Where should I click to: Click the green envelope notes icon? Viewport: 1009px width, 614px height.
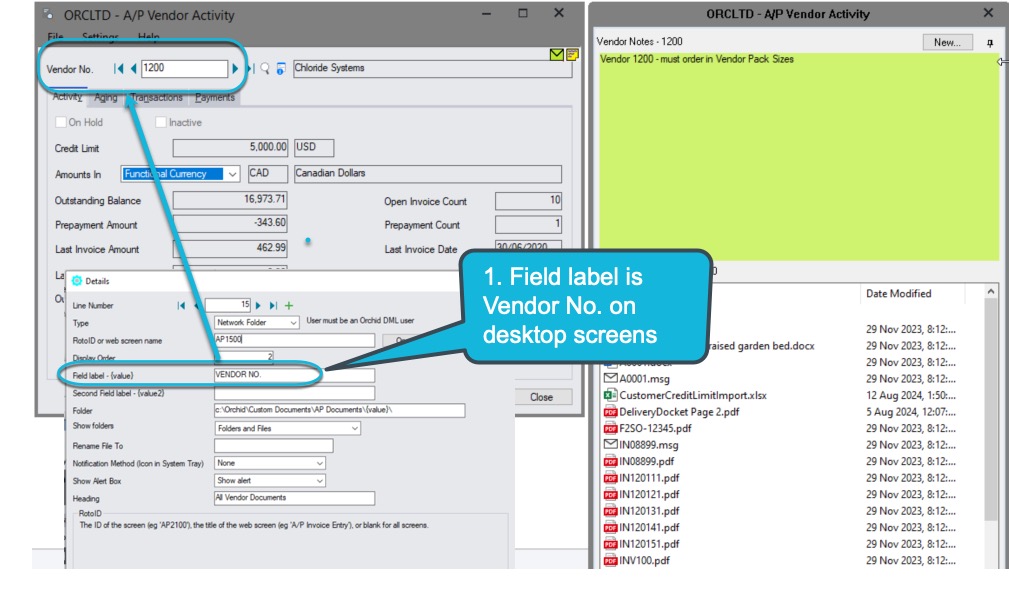[557, 54]
